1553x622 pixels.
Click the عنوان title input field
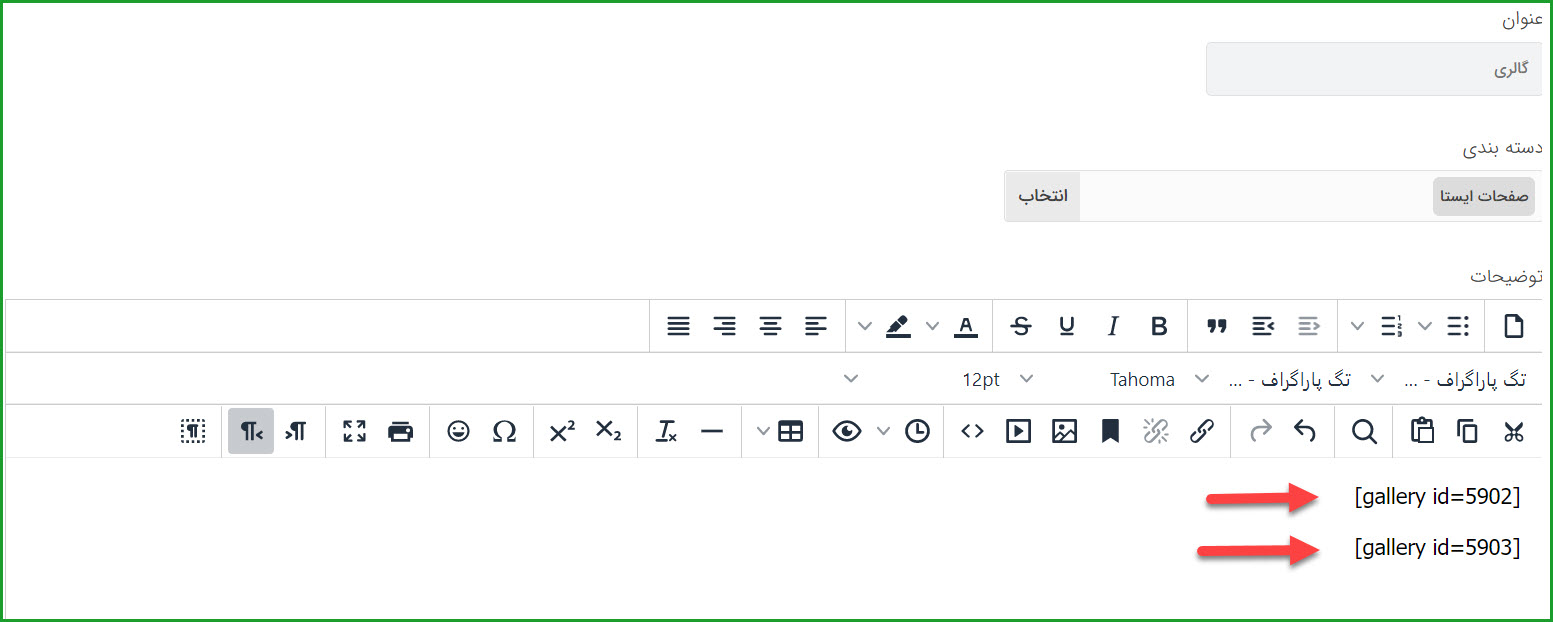pyautogui.click(x=1374, y=69)
